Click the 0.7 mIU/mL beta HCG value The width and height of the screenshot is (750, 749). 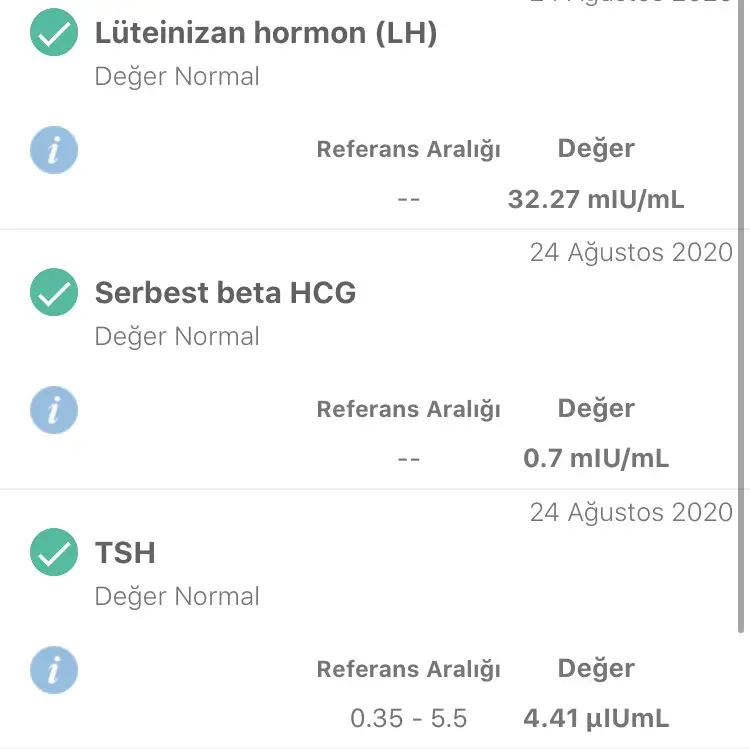[596, 459]
